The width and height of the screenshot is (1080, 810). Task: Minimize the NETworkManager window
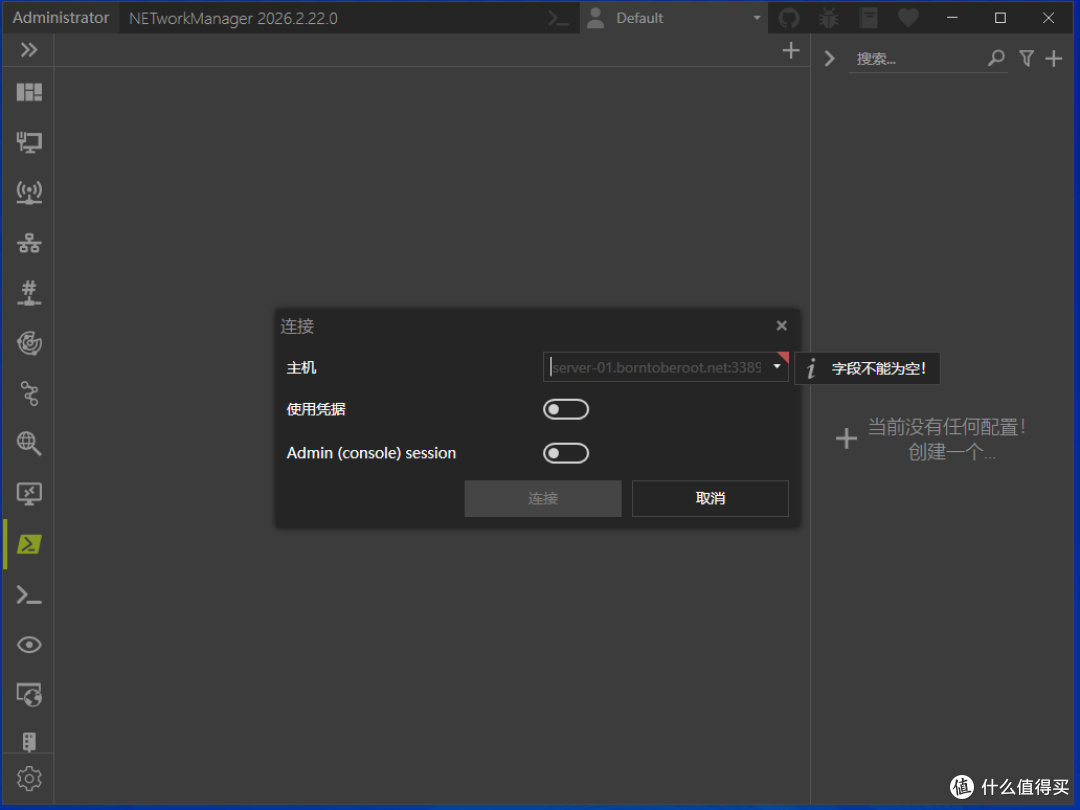point(952,18)
